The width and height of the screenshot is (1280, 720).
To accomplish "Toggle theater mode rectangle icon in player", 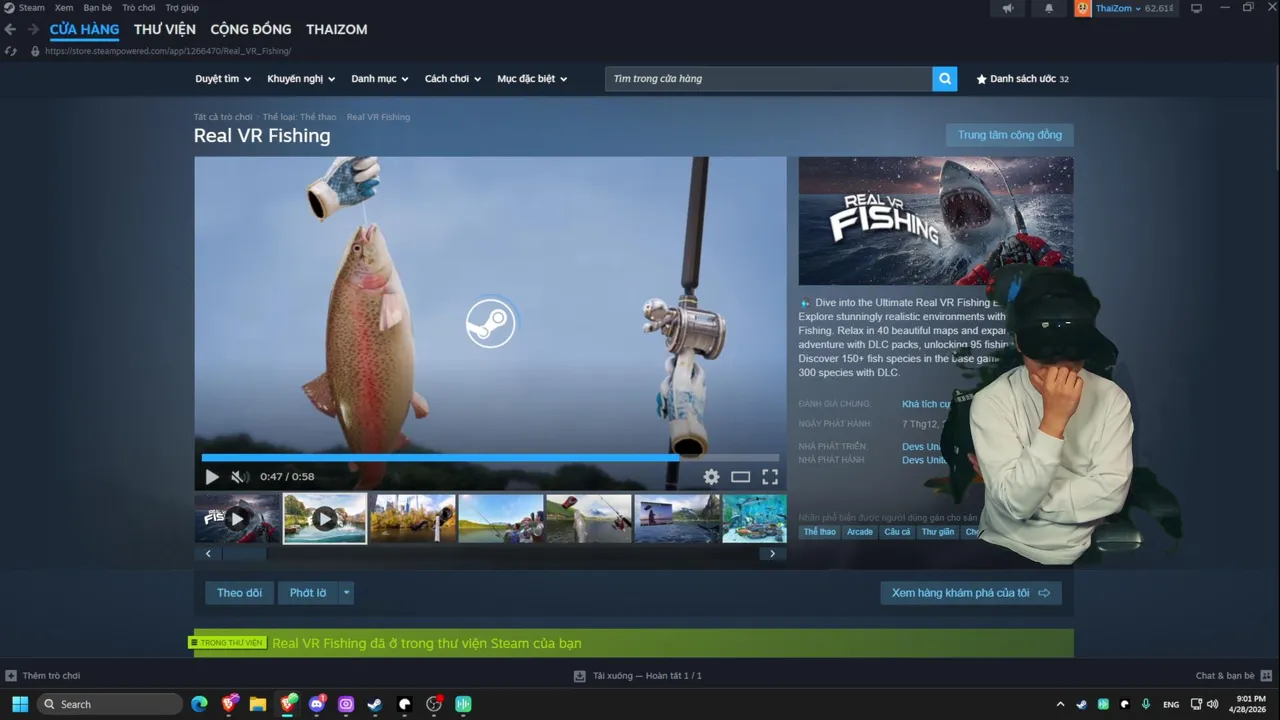I will [x=740, y=477].
